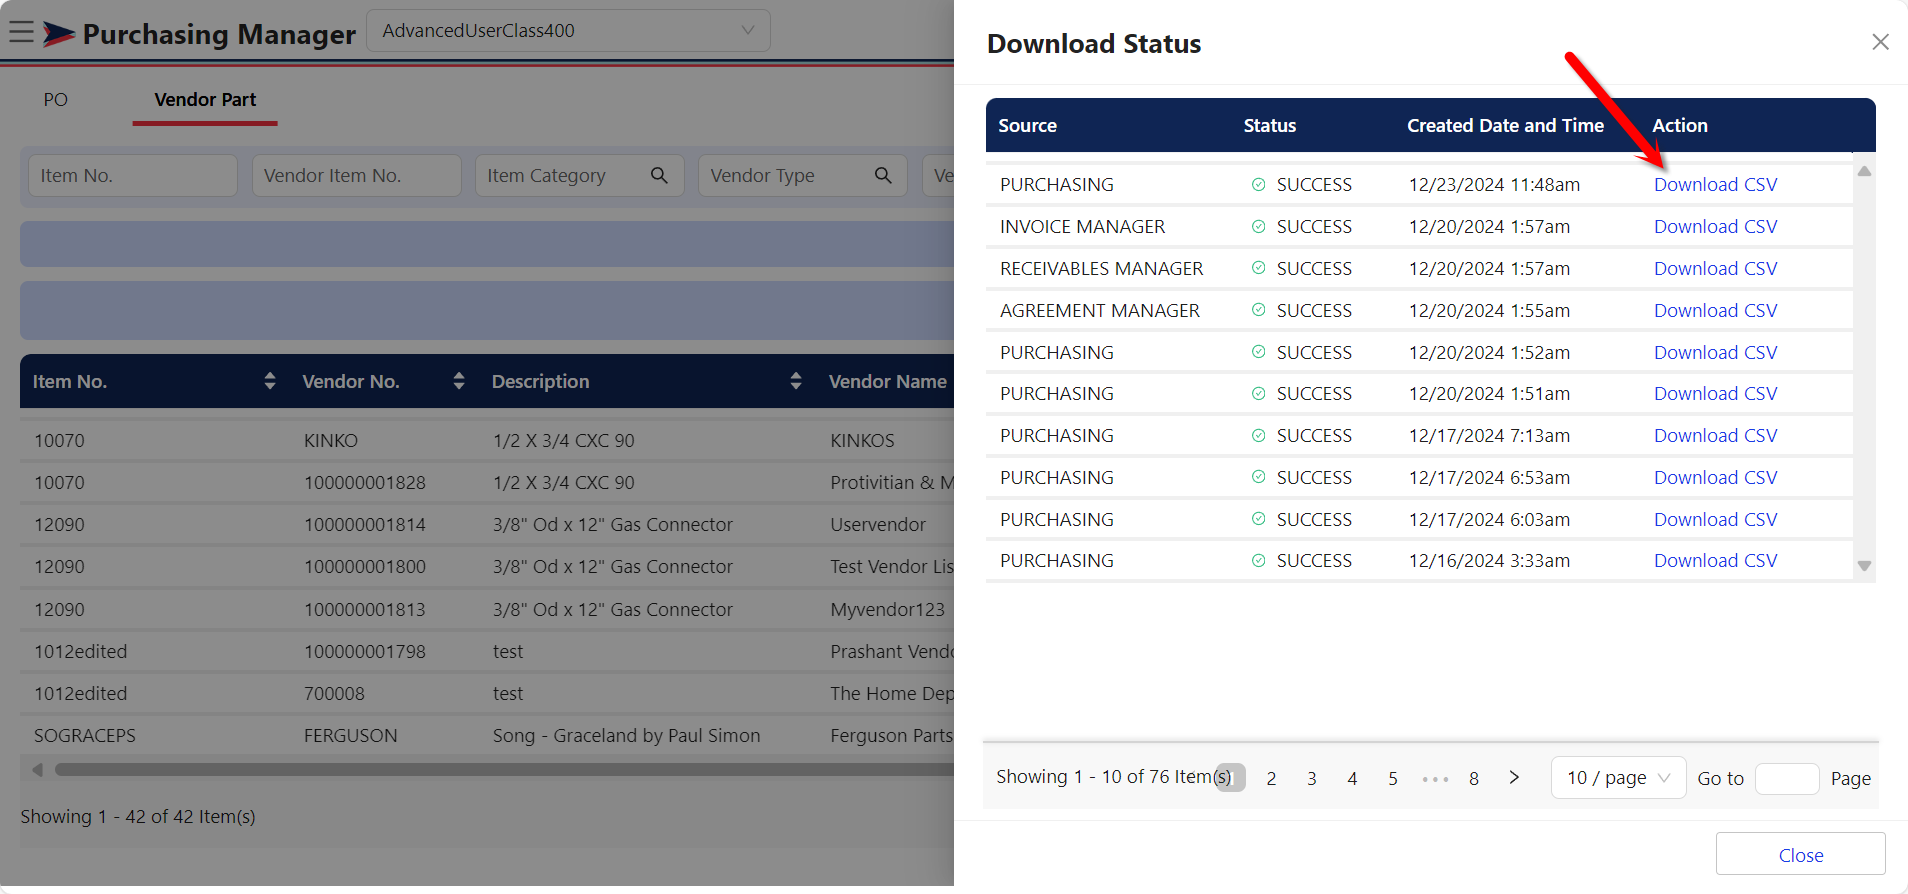Click the Source column header

tap(1027, 126)
